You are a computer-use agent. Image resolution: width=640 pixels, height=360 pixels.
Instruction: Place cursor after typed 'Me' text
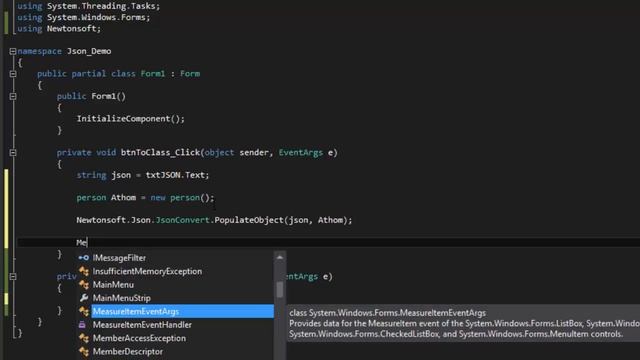(x=87, y=243)
